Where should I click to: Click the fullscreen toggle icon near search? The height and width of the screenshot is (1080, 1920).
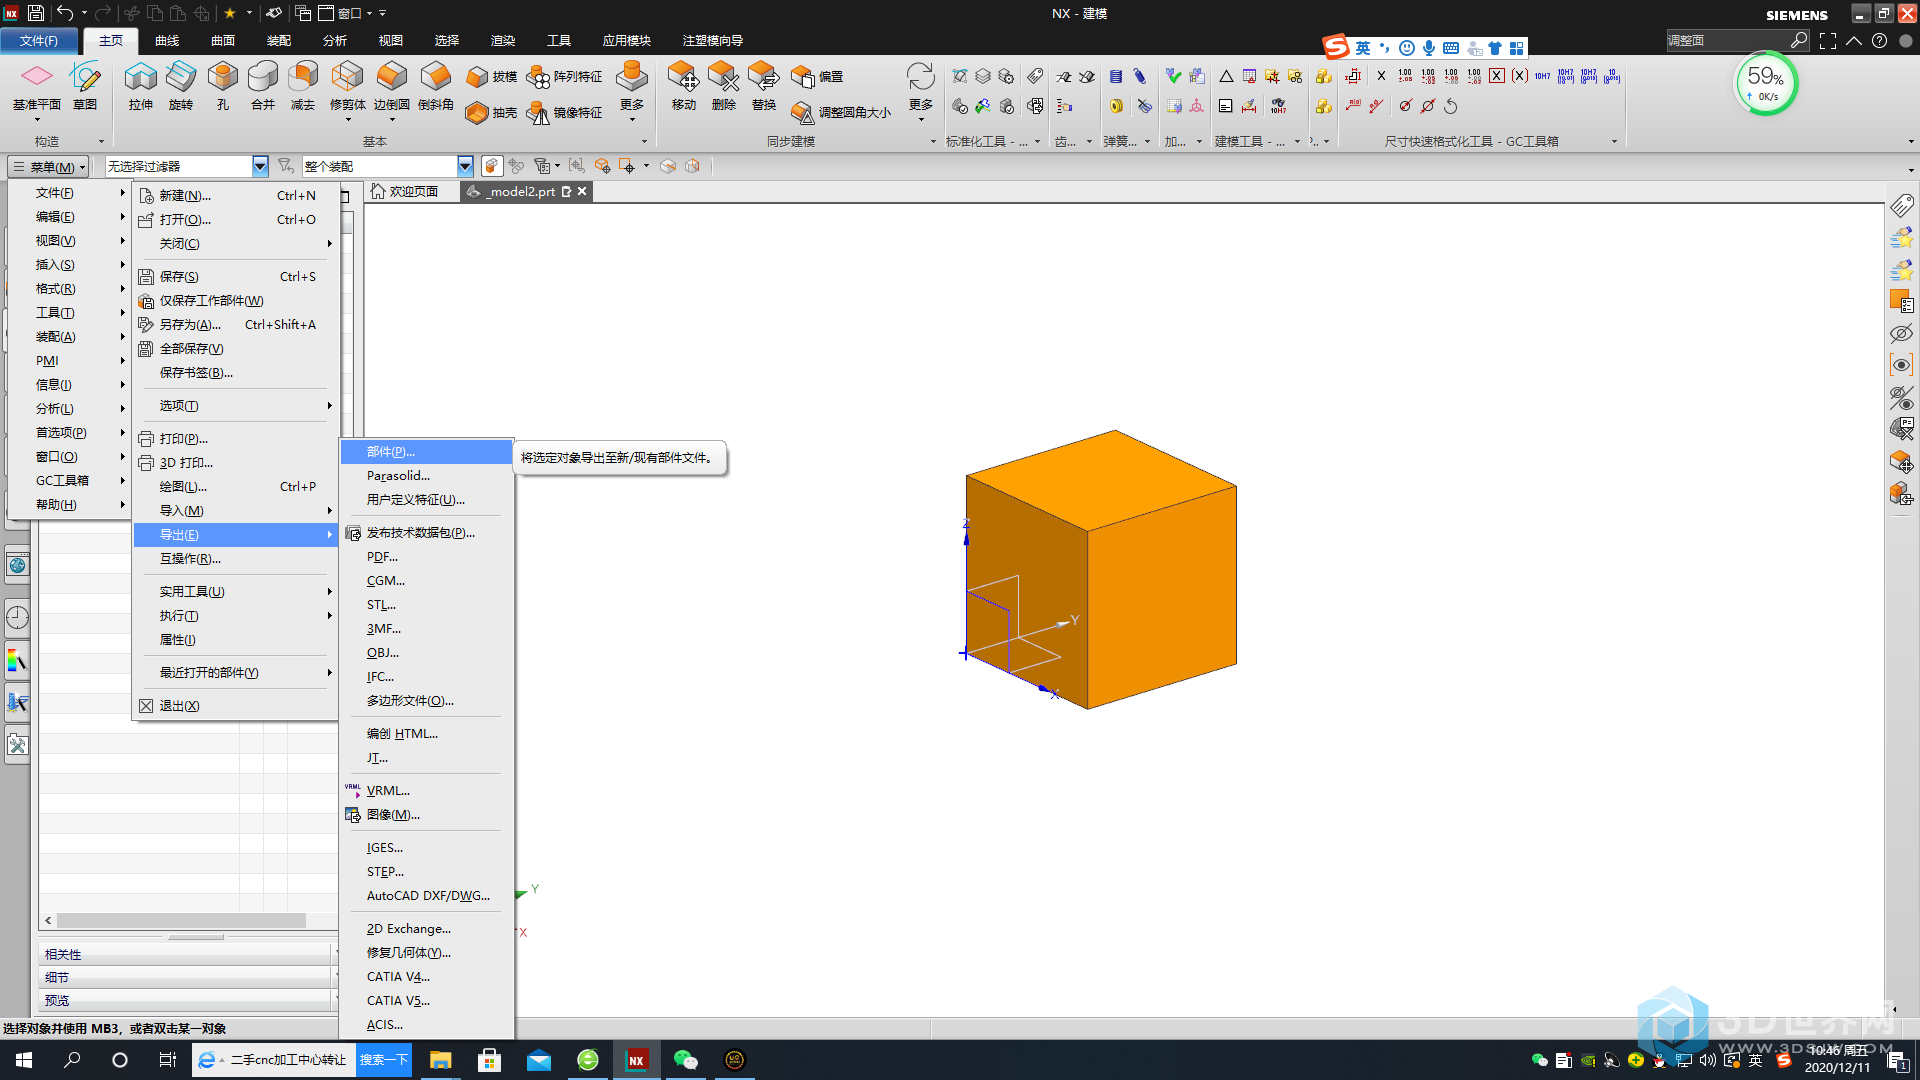point(1828,41)
